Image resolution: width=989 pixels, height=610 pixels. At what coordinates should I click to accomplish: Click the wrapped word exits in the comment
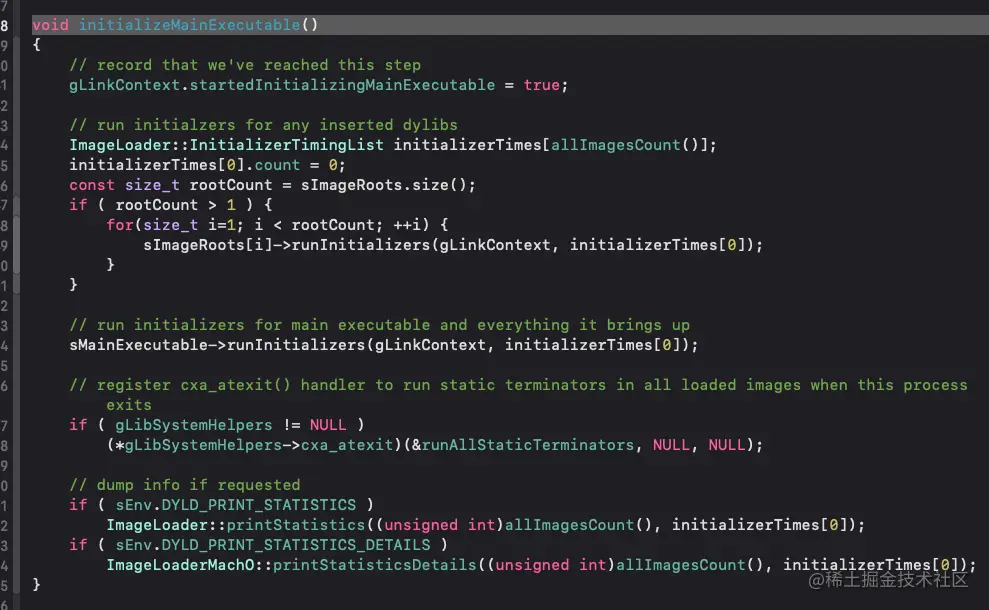pyautogui.click(x=129, y=405)
